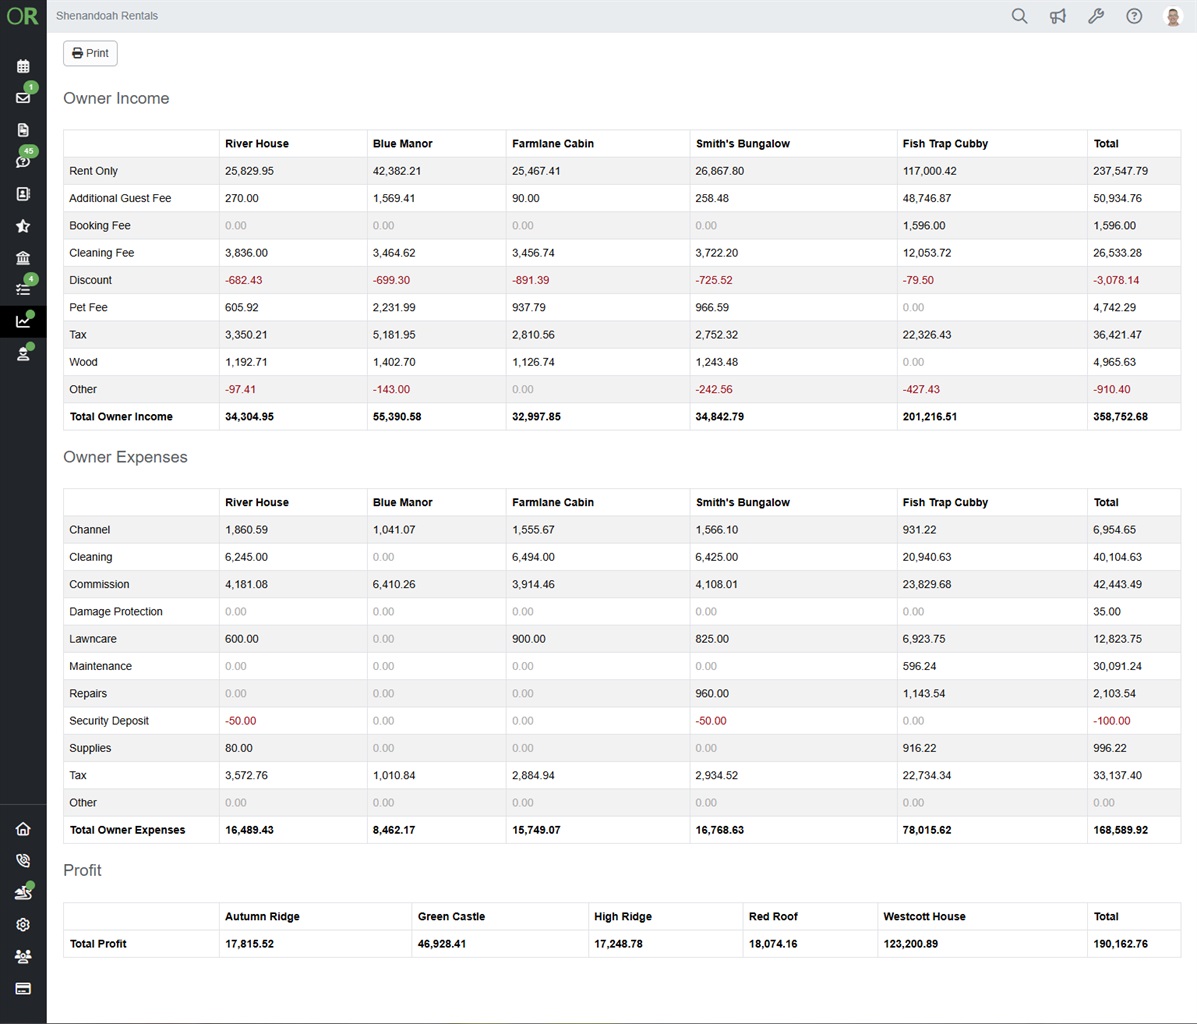Screen dimensions: 1197x1024
Task: Select the active reports chart icon
Action: coord(23,320)
